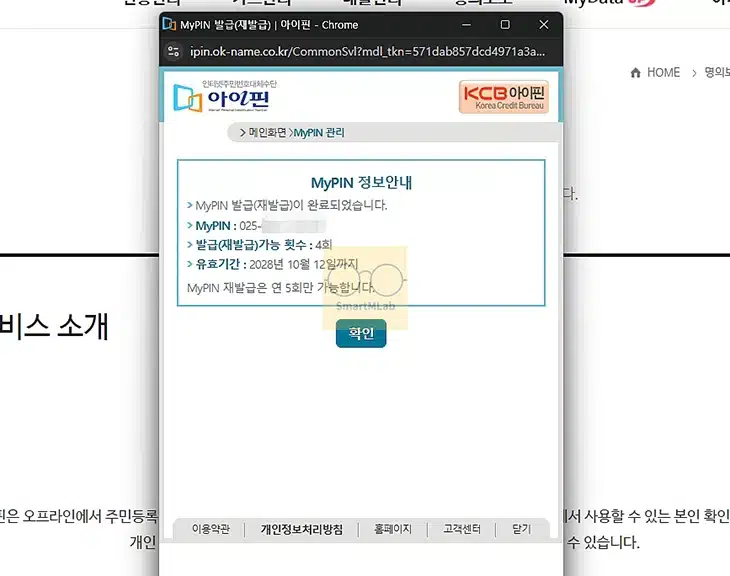Click the 아이핀 logo in popup header

point(225,96)
